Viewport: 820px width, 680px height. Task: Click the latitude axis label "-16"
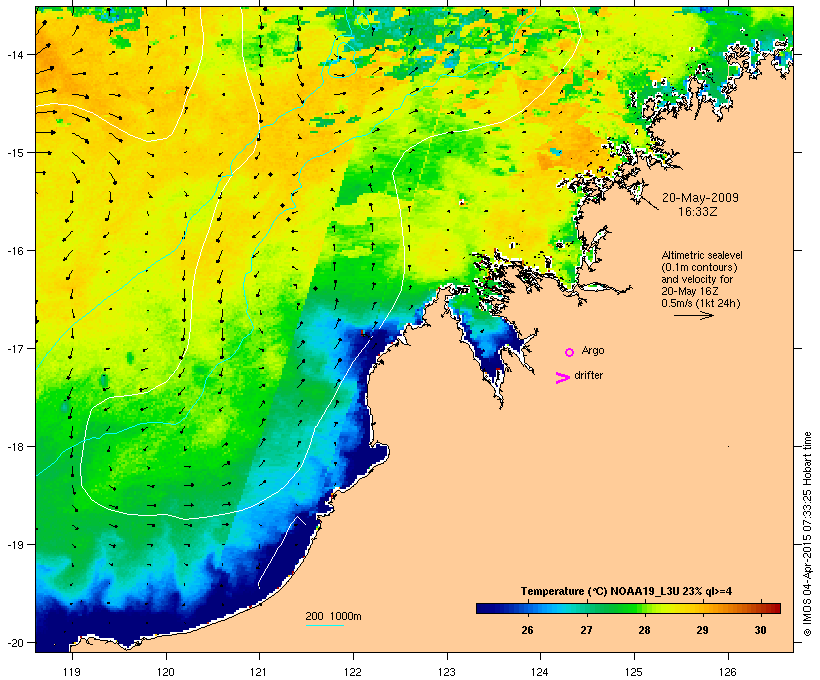[x=14, y=251]
